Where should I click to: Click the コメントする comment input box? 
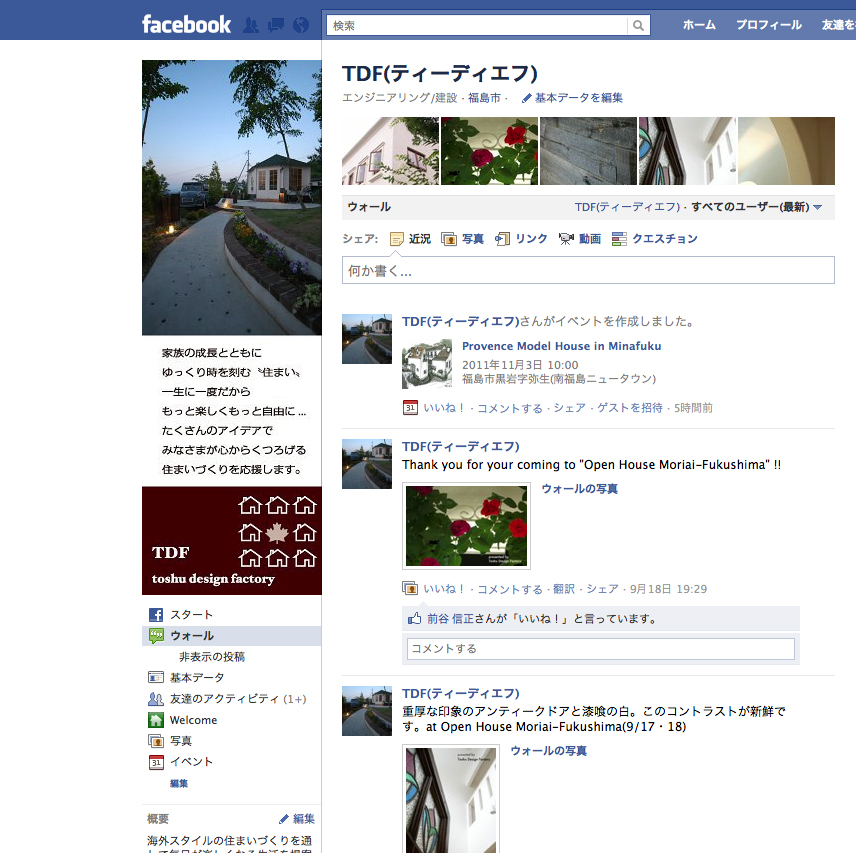[601, 649]
